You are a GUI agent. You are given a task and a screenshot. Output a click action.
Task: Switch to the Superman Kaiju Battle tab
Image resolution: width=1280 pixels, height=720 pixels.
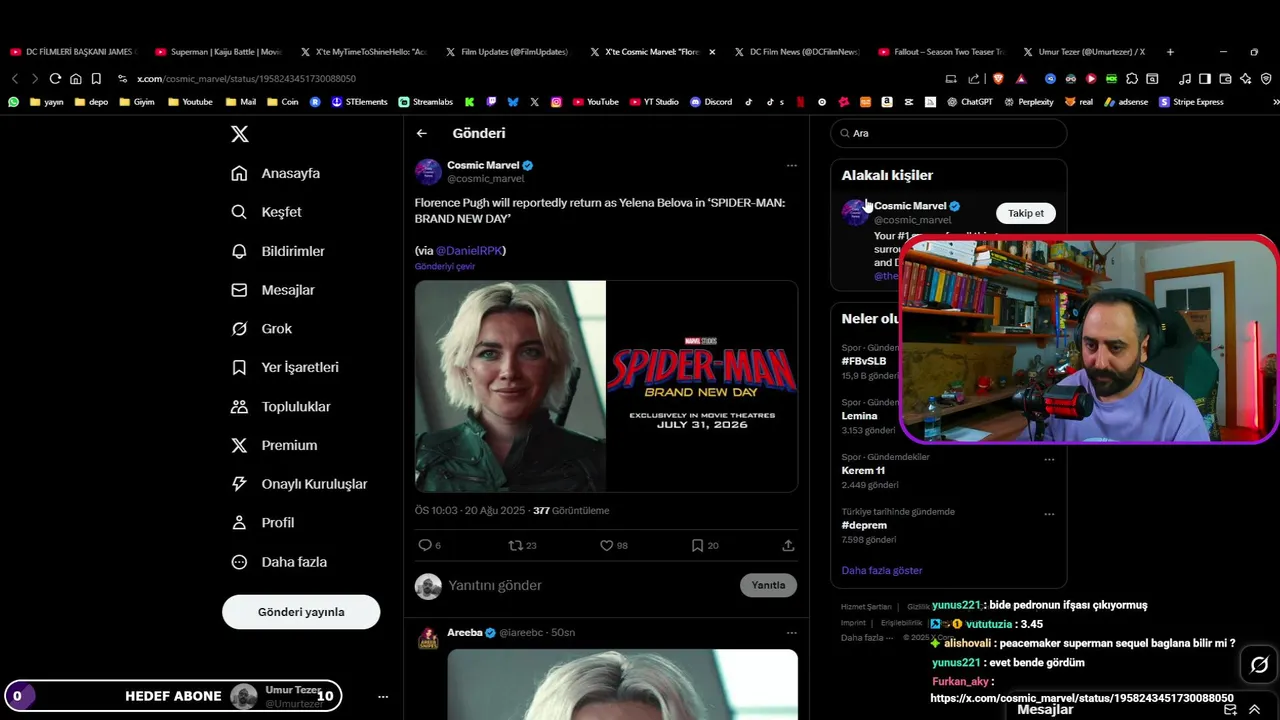click(217, 52)
